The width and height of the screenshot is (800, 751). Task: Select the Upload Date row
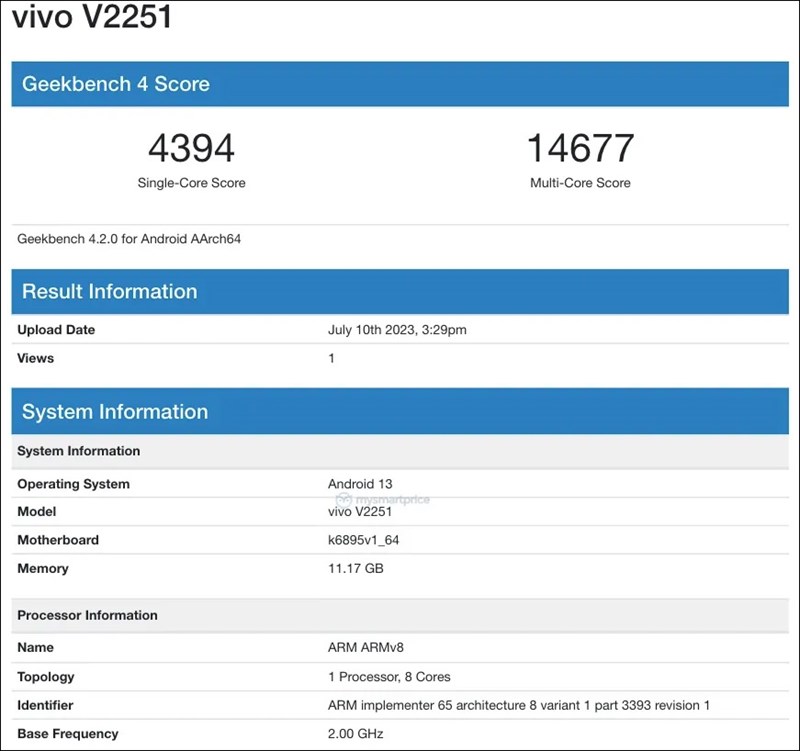point(55,330)
